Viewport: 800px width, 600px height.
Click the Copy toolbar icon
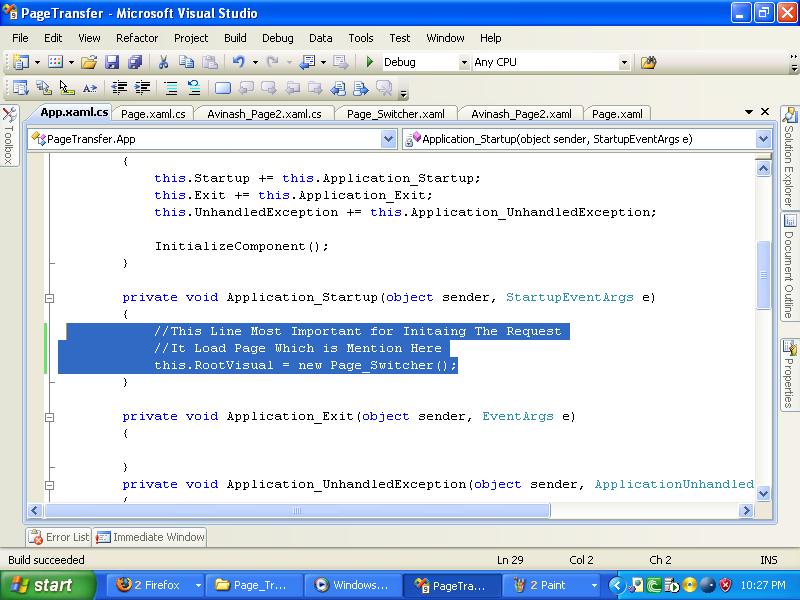[x=186, y=62]
